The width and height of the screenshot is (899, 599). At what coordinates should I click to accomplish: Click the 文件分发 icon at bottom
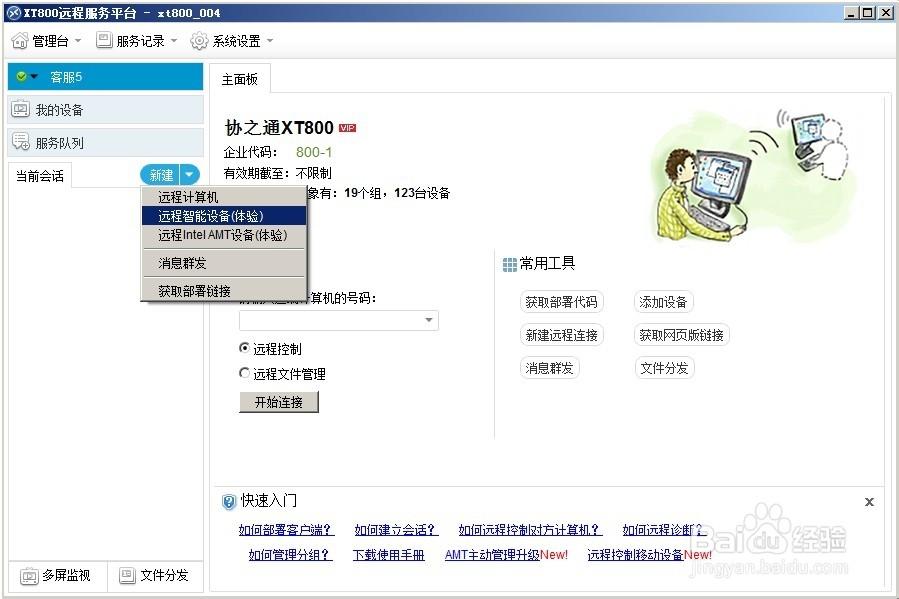[127, 575]
